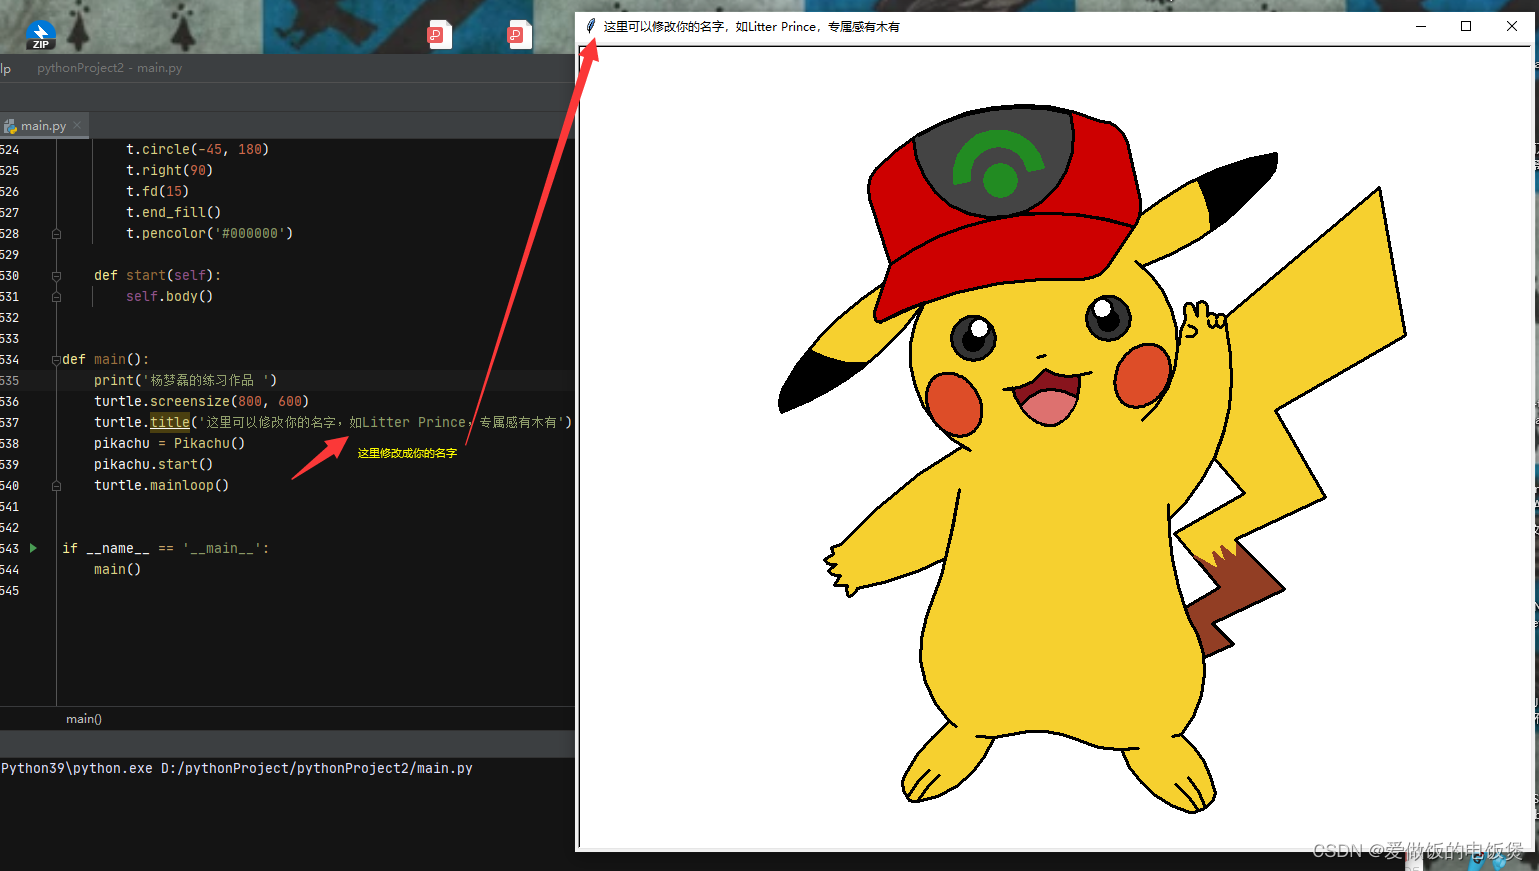Click the main() call on line 544
Image resolution: width=1539 pixels, height=871 pixels.
coord(117,569)
